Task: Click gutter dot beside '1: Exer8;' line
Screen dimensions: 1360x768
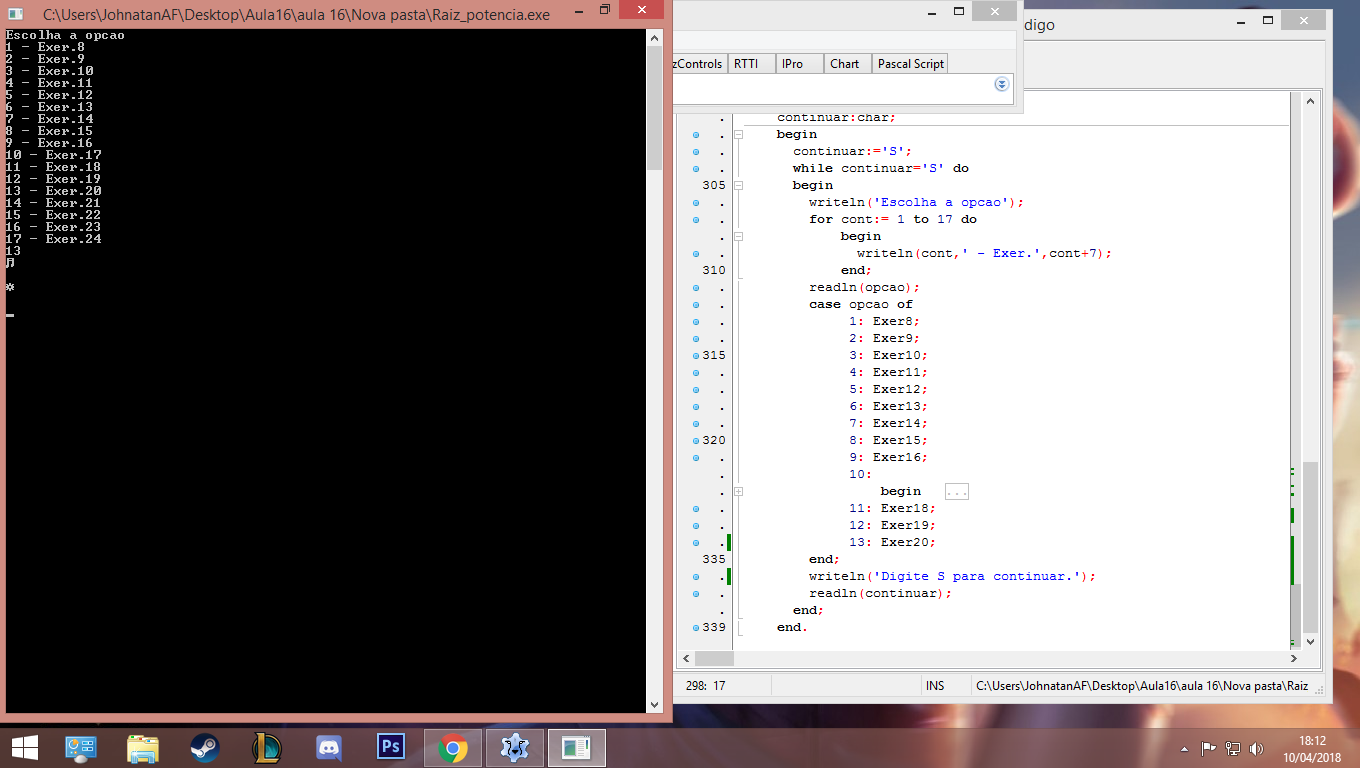Action: coord(696,321)
